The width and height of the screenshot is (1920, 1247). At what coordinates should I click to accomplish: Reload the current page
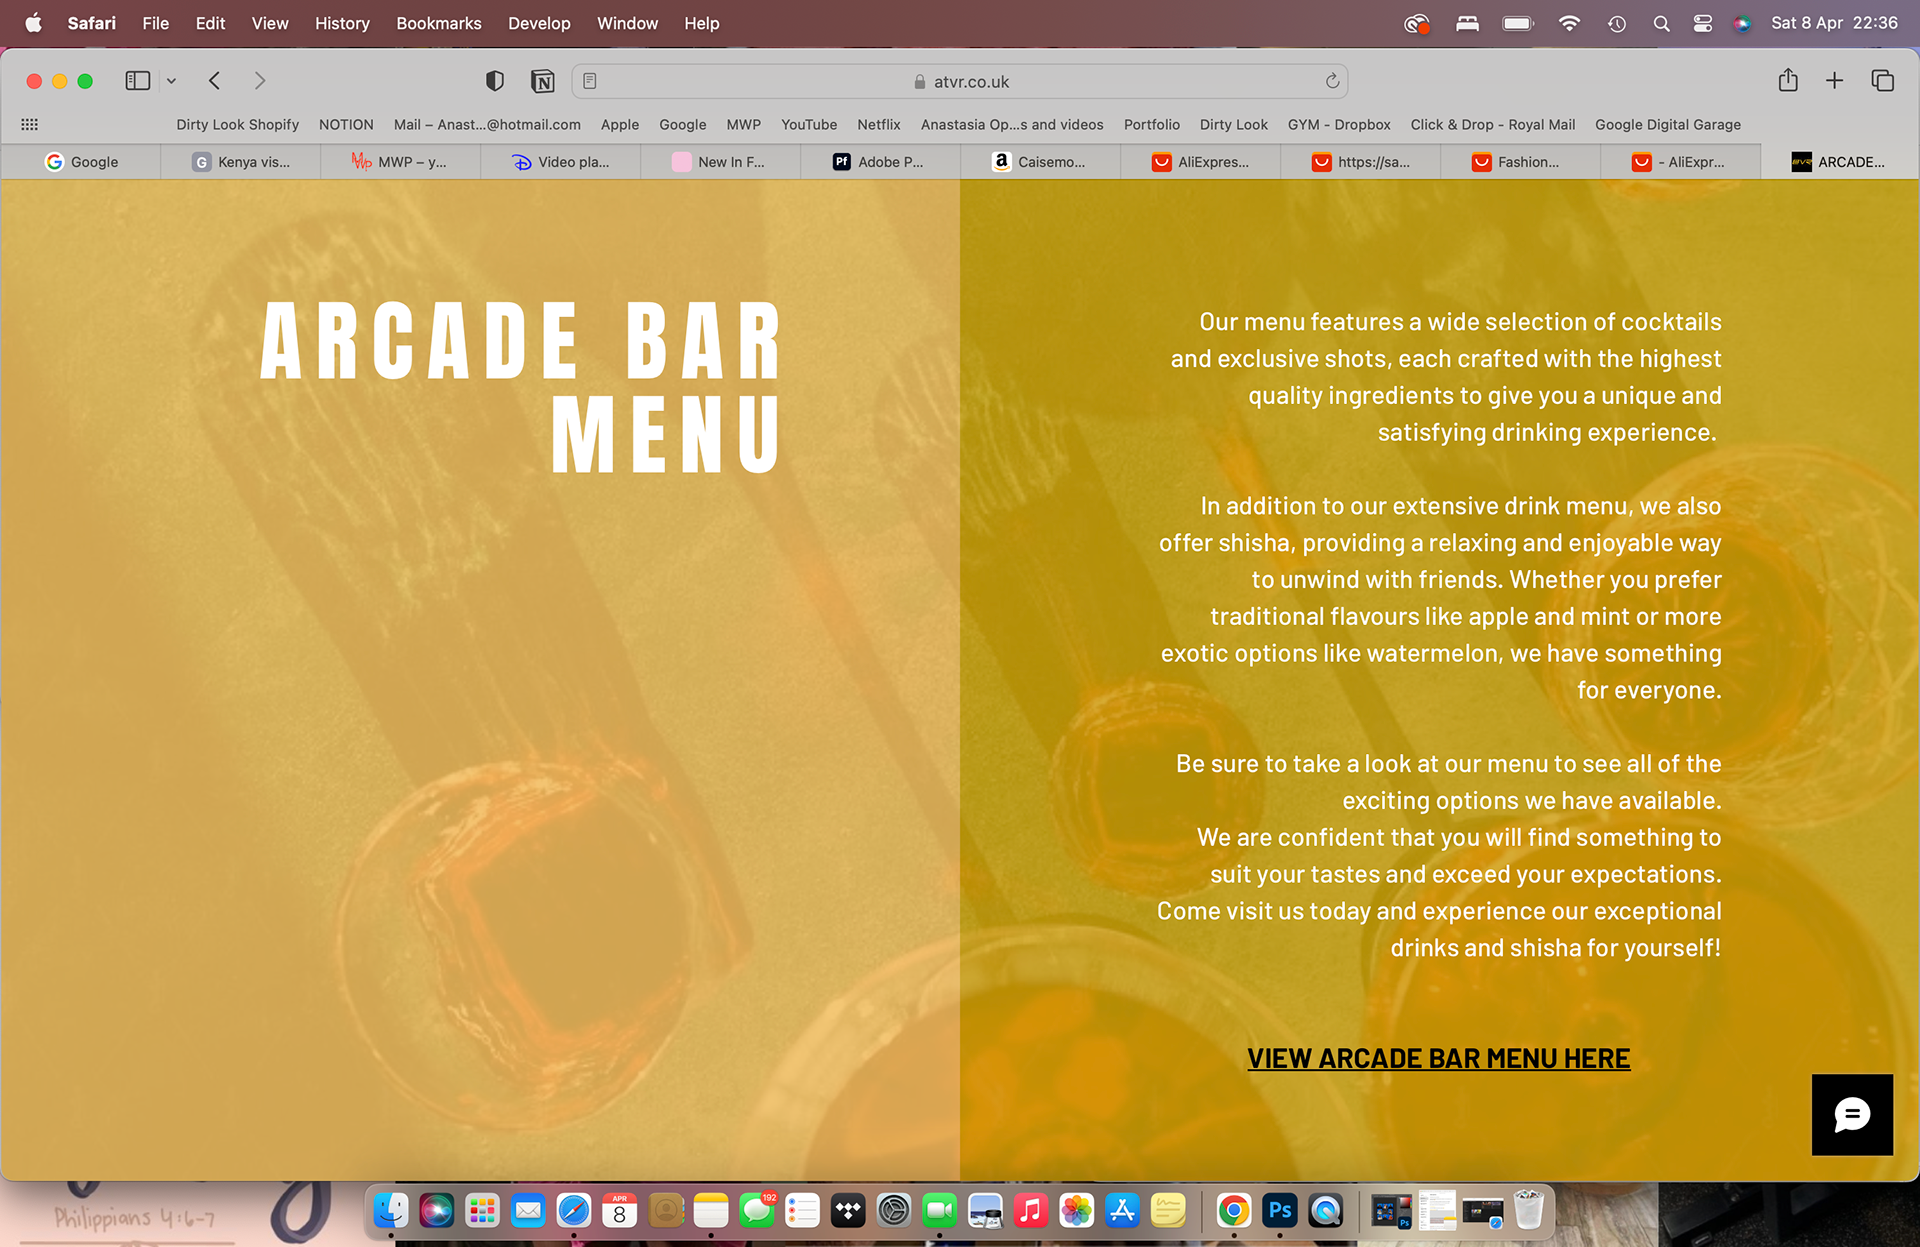[x=1332, y=81]
